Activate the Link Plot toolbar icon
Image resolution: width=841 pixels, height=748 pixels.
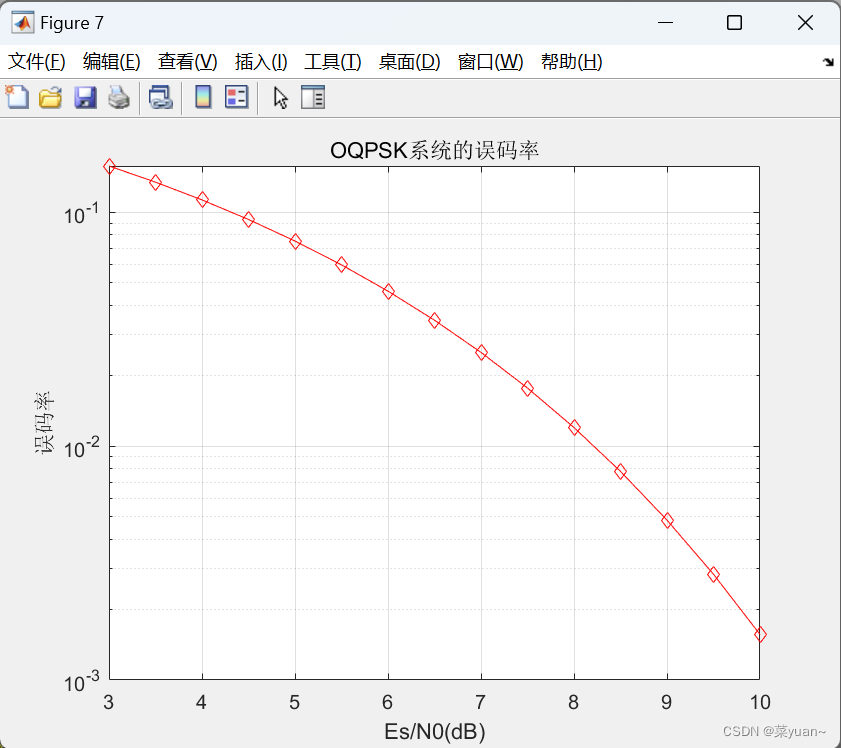coord(161,97)
